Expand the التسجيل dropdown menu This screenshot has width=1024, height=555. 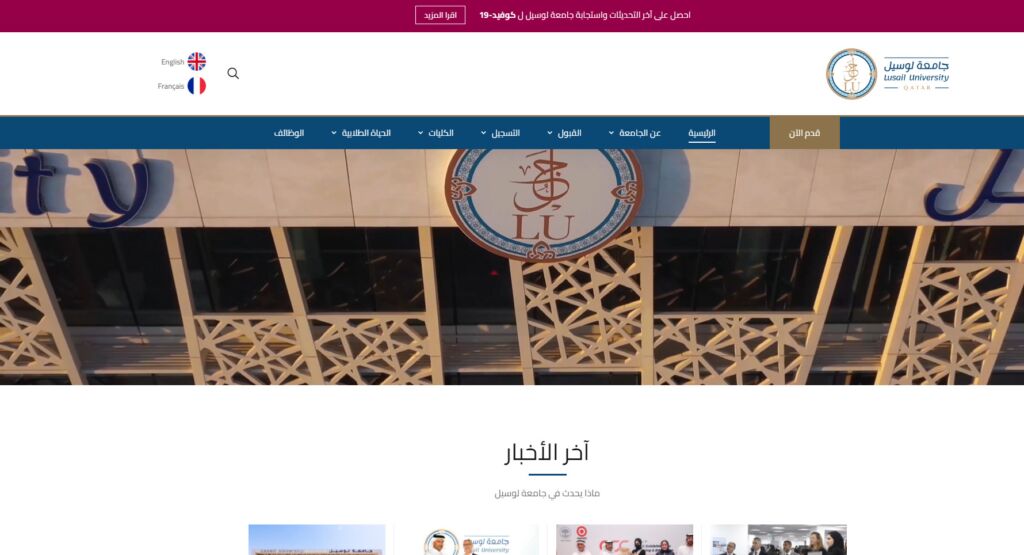[x=500, y=133]
